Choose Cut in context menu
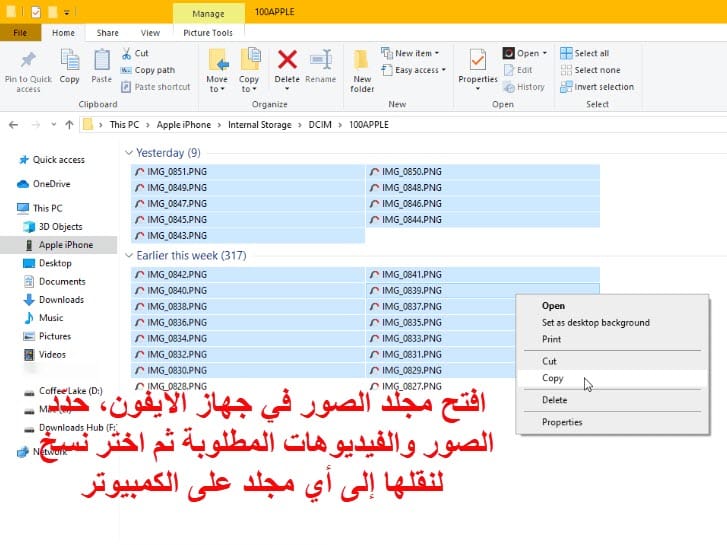727x545 pixels. (x=612, y=361)
